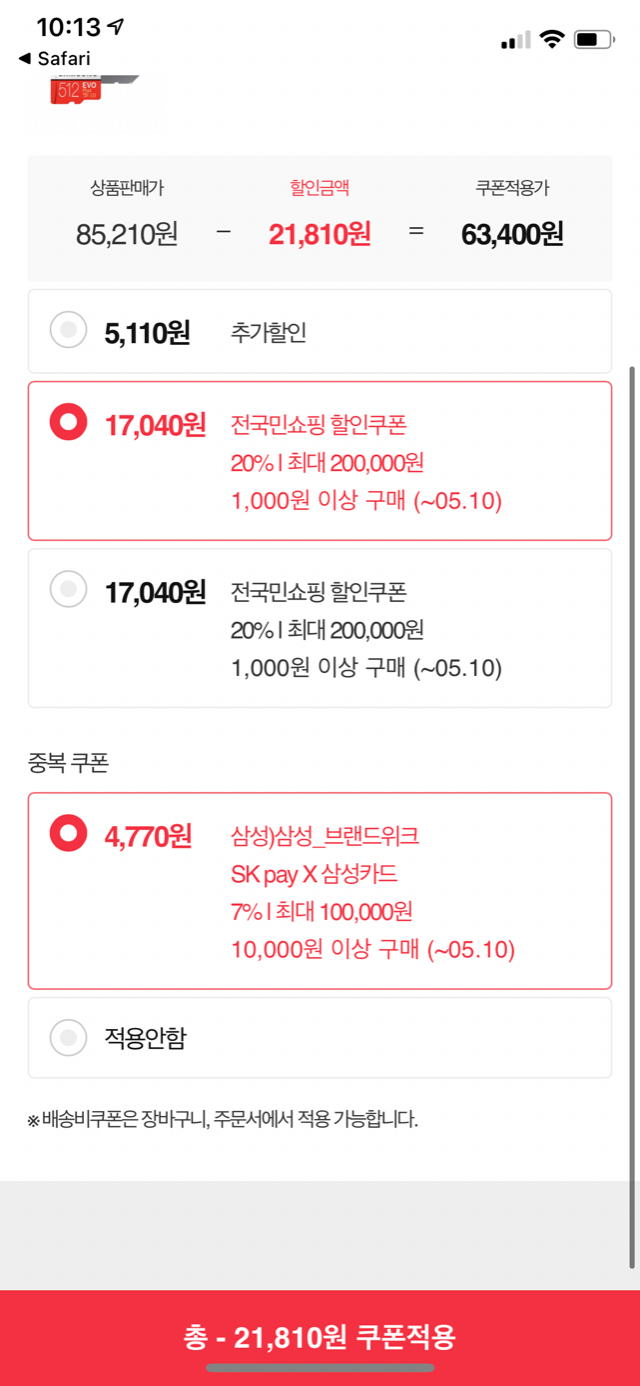The width and height of the screenshot is (640, 1386).
Task: Tap the 10:13 clock in status bar
Action: click(69, 27)
